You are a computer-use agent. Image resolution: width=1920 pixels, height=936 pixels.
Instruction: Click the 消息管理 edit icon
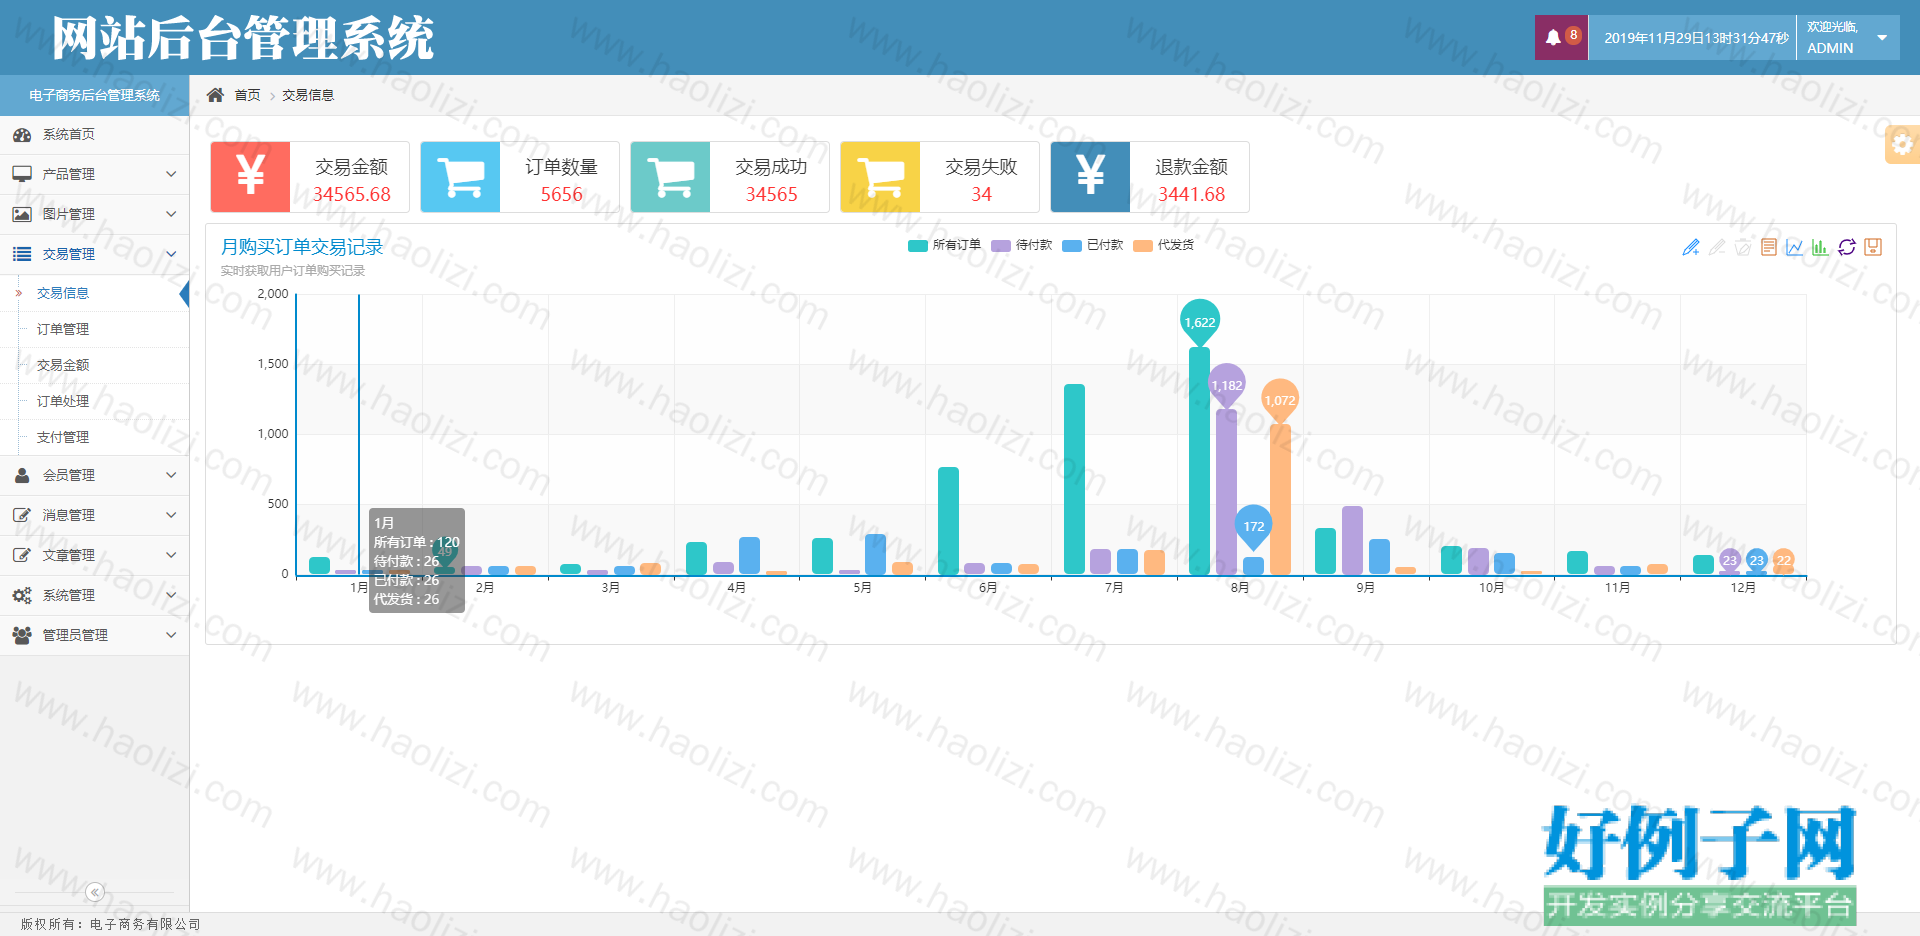(x=22, y=515)
